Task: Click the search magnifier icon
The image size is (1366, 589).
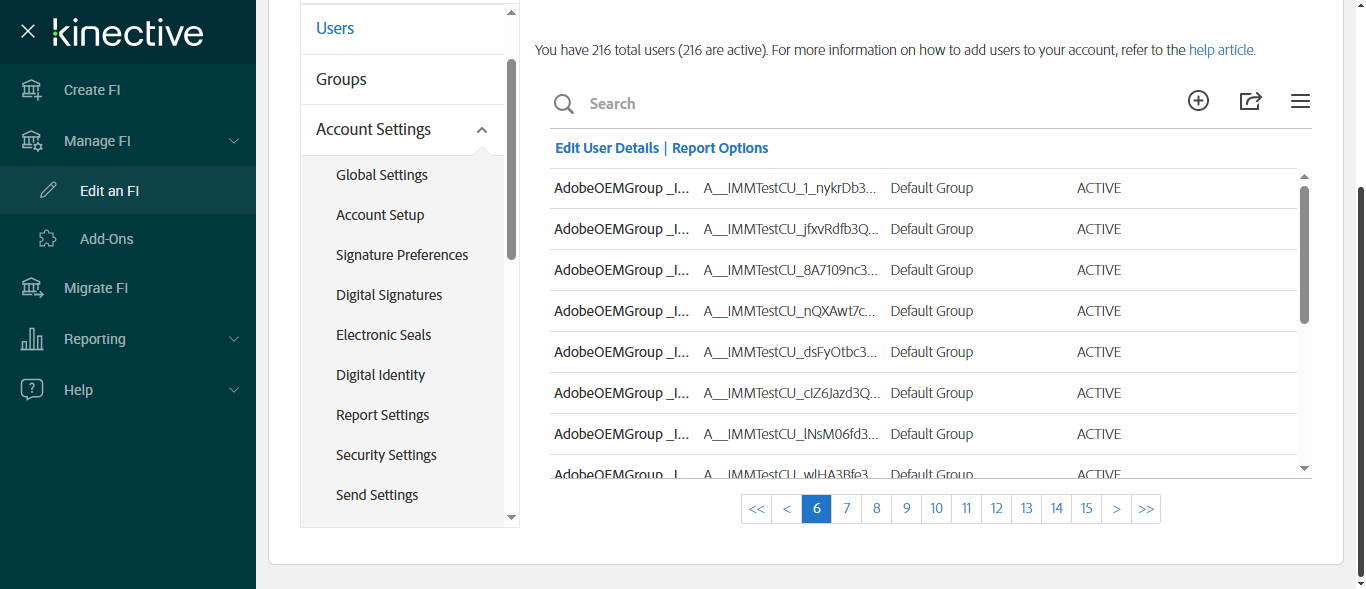Action: pos(564,104)
